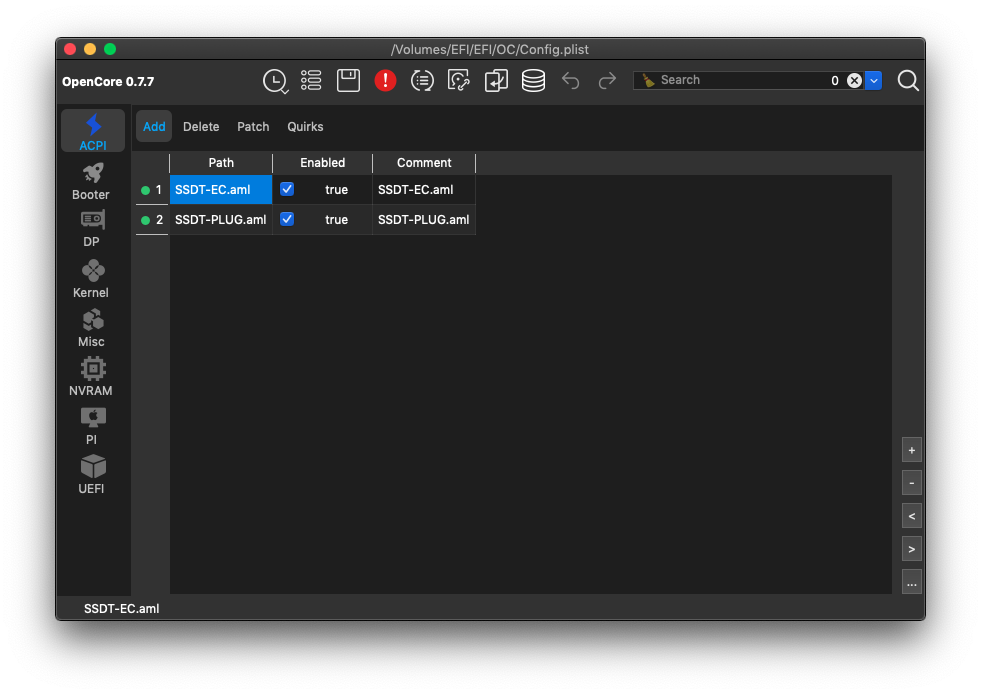Image resolution: width=981 pixels, height=694 pixels.
Task: Click the red exclamation validate icon
Action: (x=385, y=80)
